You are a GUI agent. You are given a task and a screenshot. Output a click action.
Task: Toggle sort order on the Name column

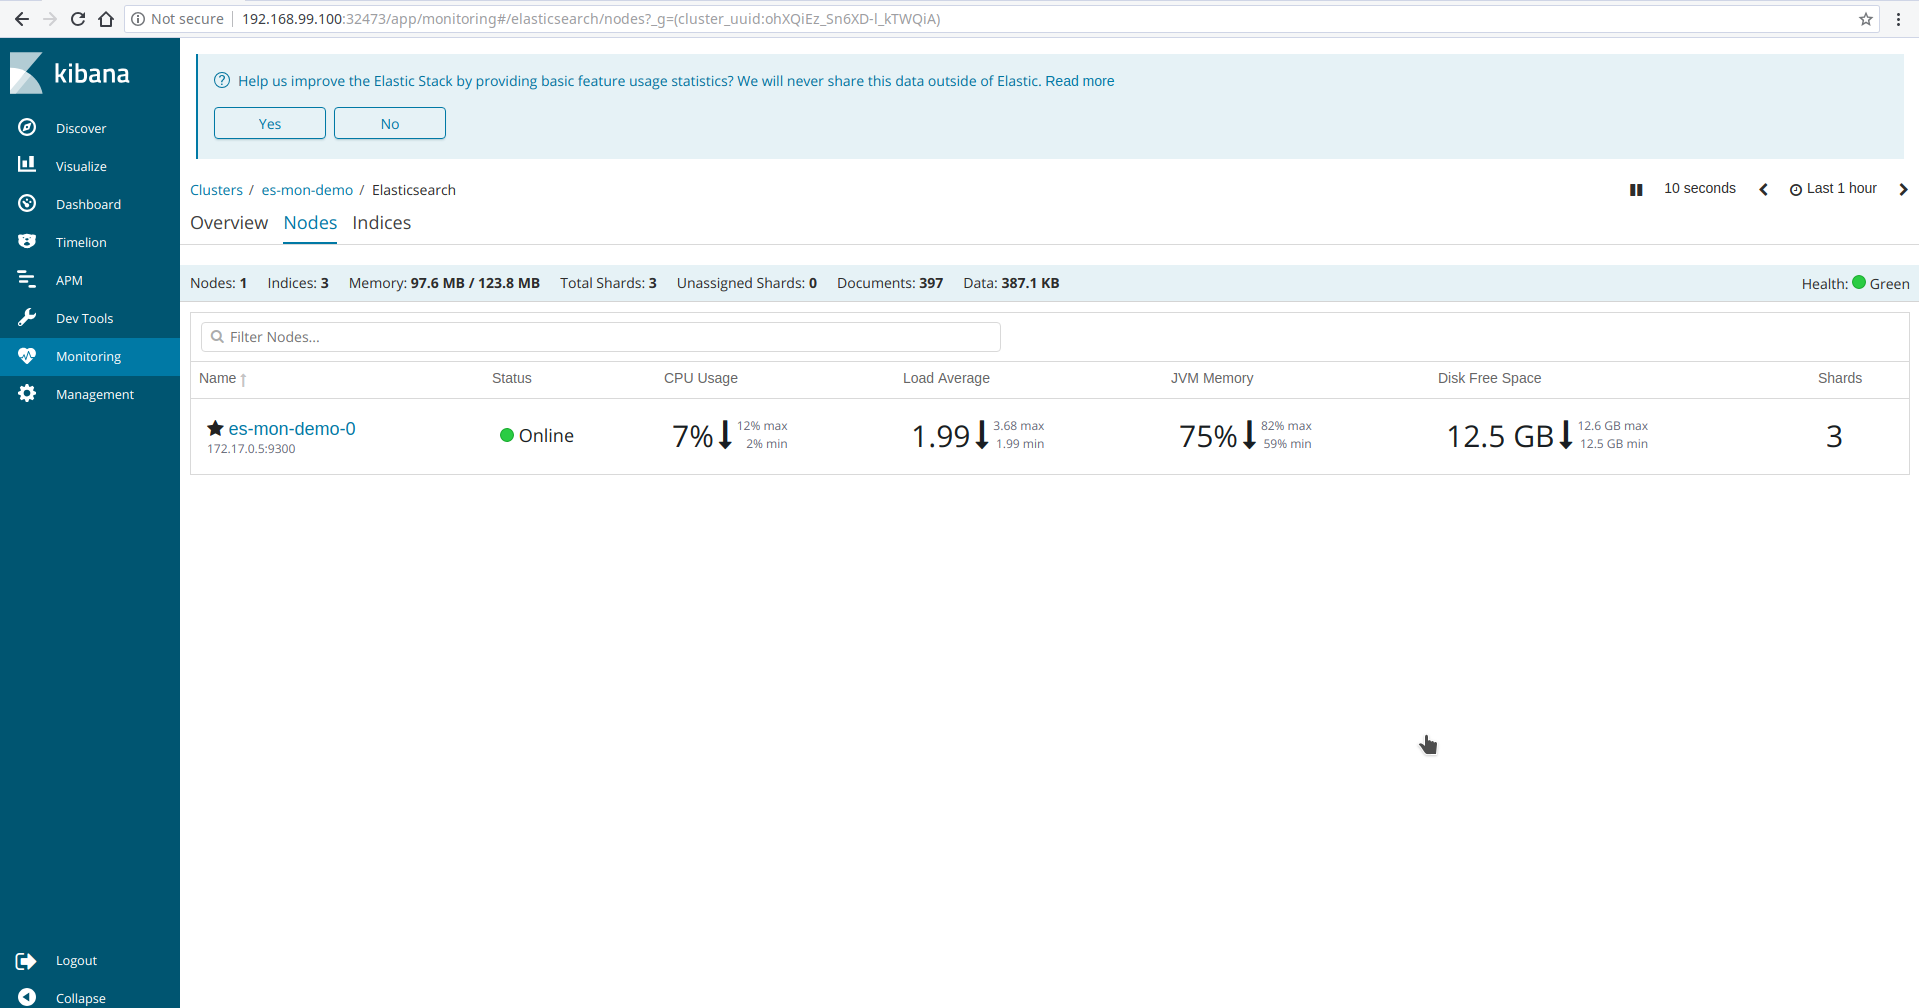pyautogui.click(x=220, y=379)
